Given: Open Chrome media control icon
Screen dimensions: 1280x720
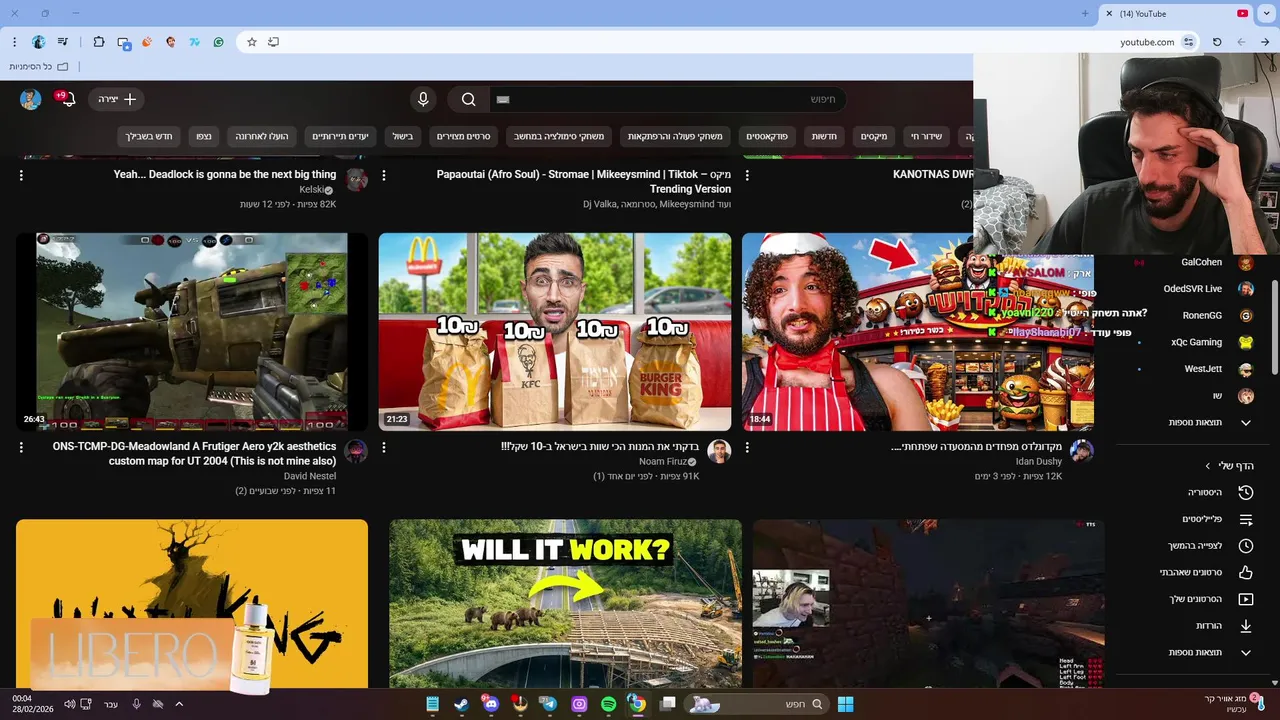Looking at the screenshot, I should click(x=63, y=42).
